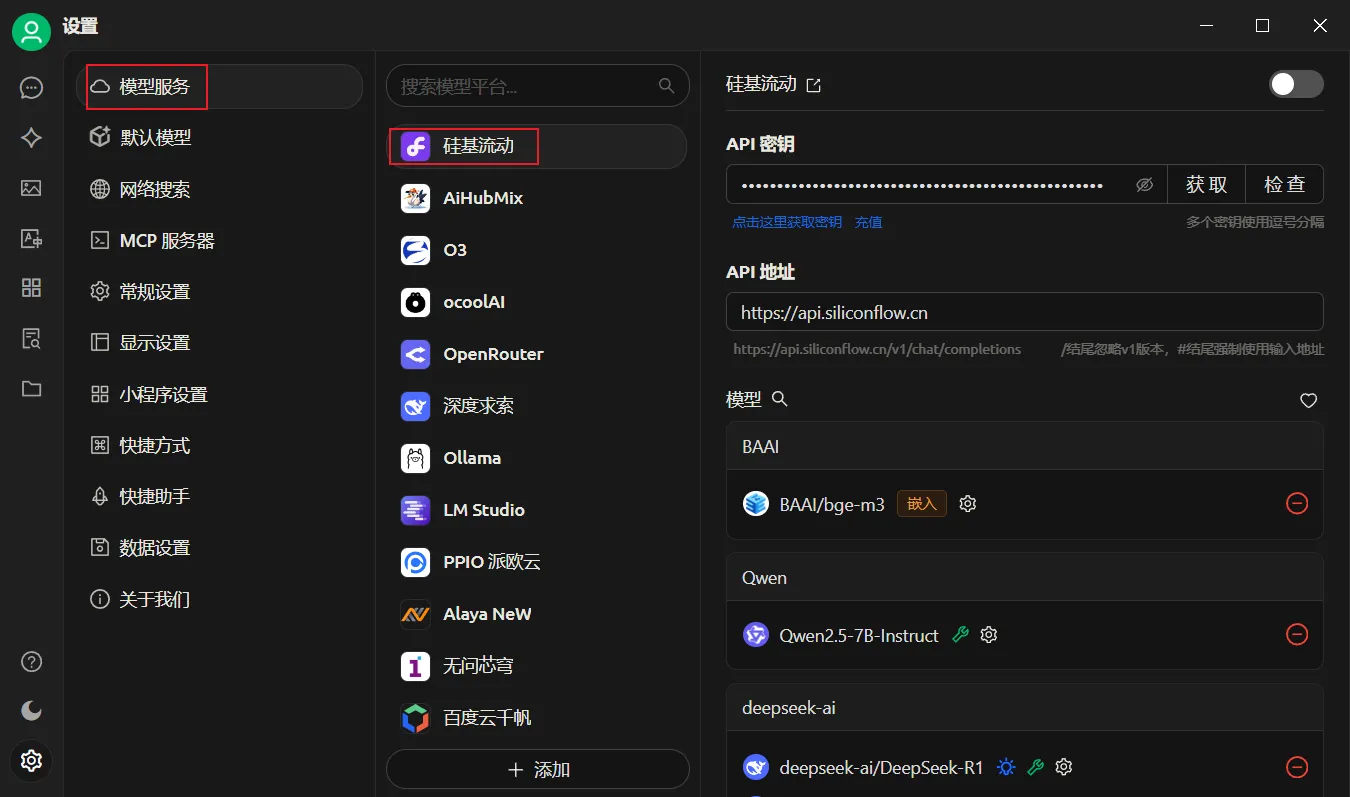Click the 添加 provider button

coord(538,770)
